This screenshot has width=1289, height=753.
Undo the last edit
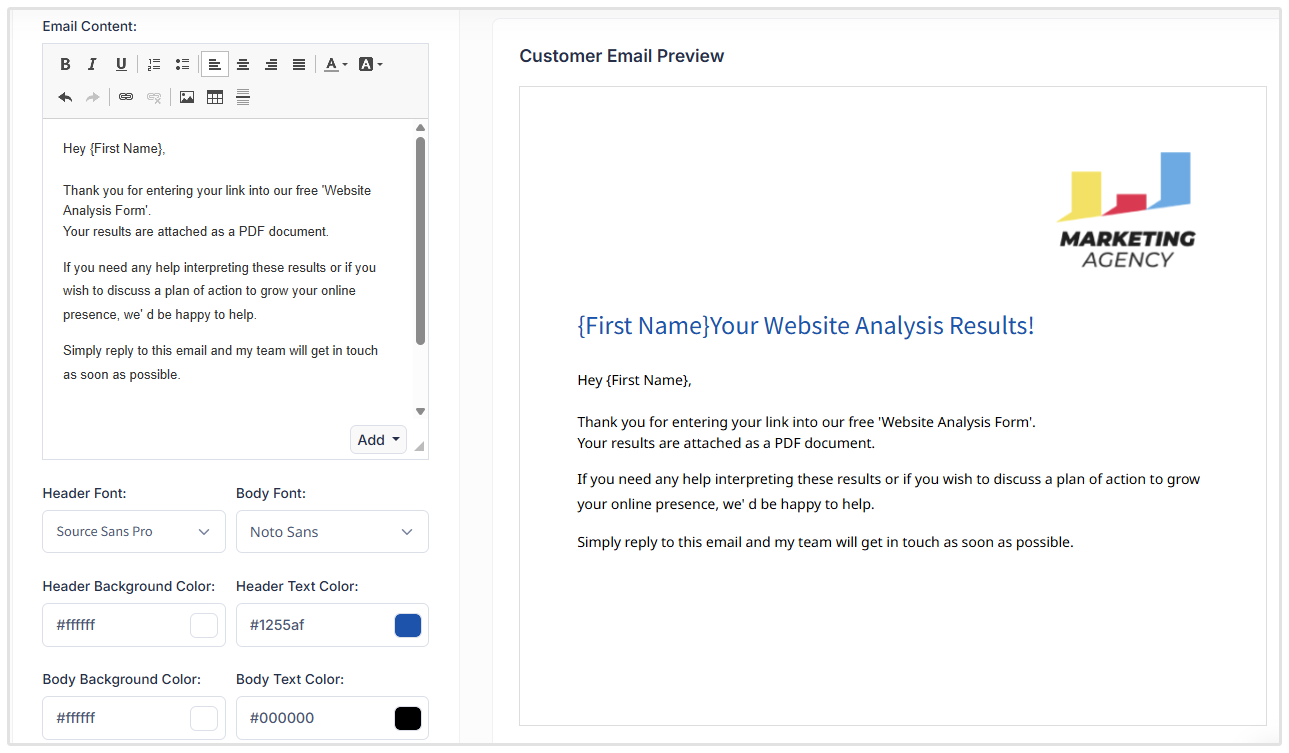tap(65, 97)
